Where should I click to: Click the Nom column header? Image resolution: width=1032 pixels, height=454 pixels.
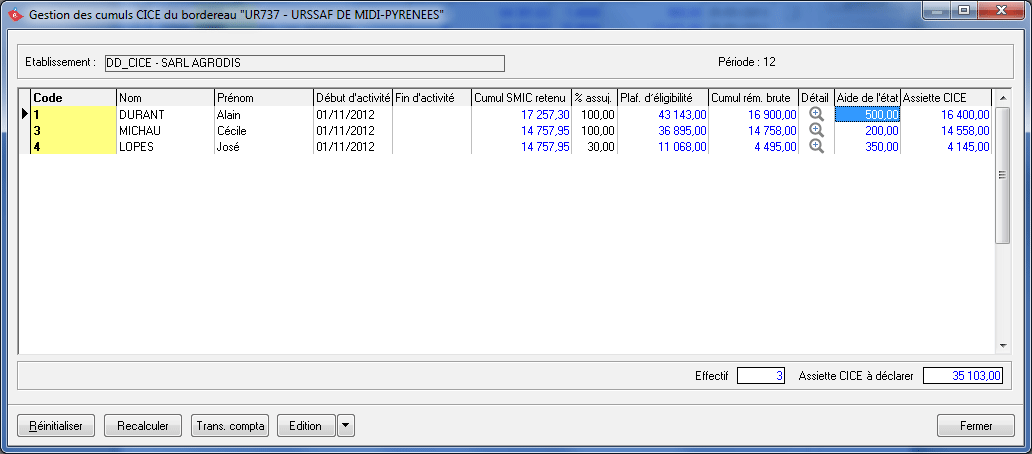164,98
